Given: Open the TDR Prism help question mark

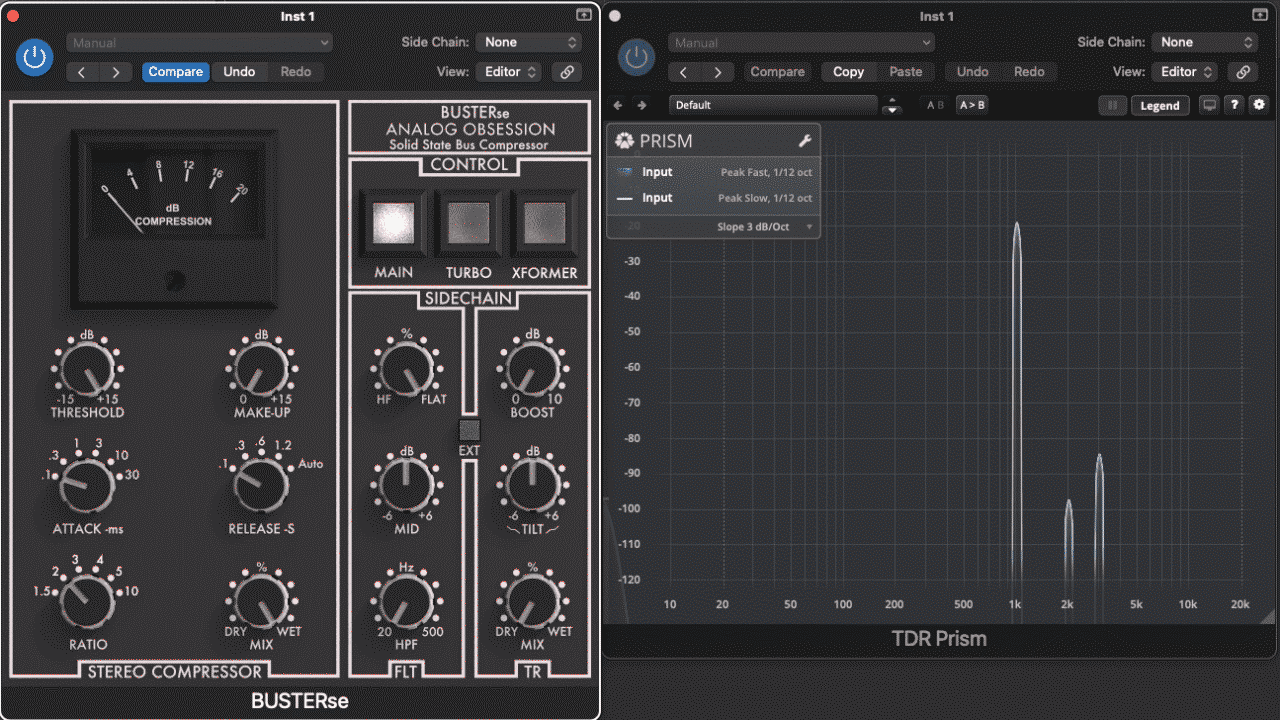Looking at the screenshot, I should pyautogui.click(x=1235, y=105).
